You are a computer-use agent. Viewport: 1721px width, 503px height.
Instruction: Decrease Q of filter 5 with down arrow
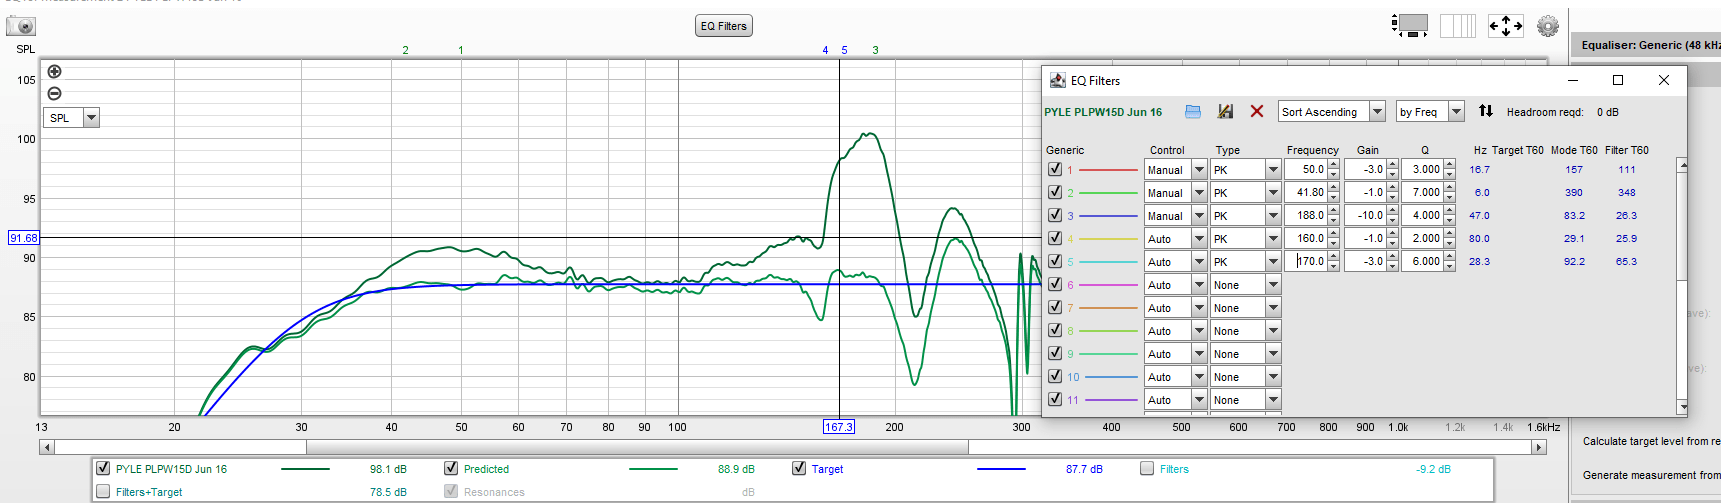(1449, 266)
